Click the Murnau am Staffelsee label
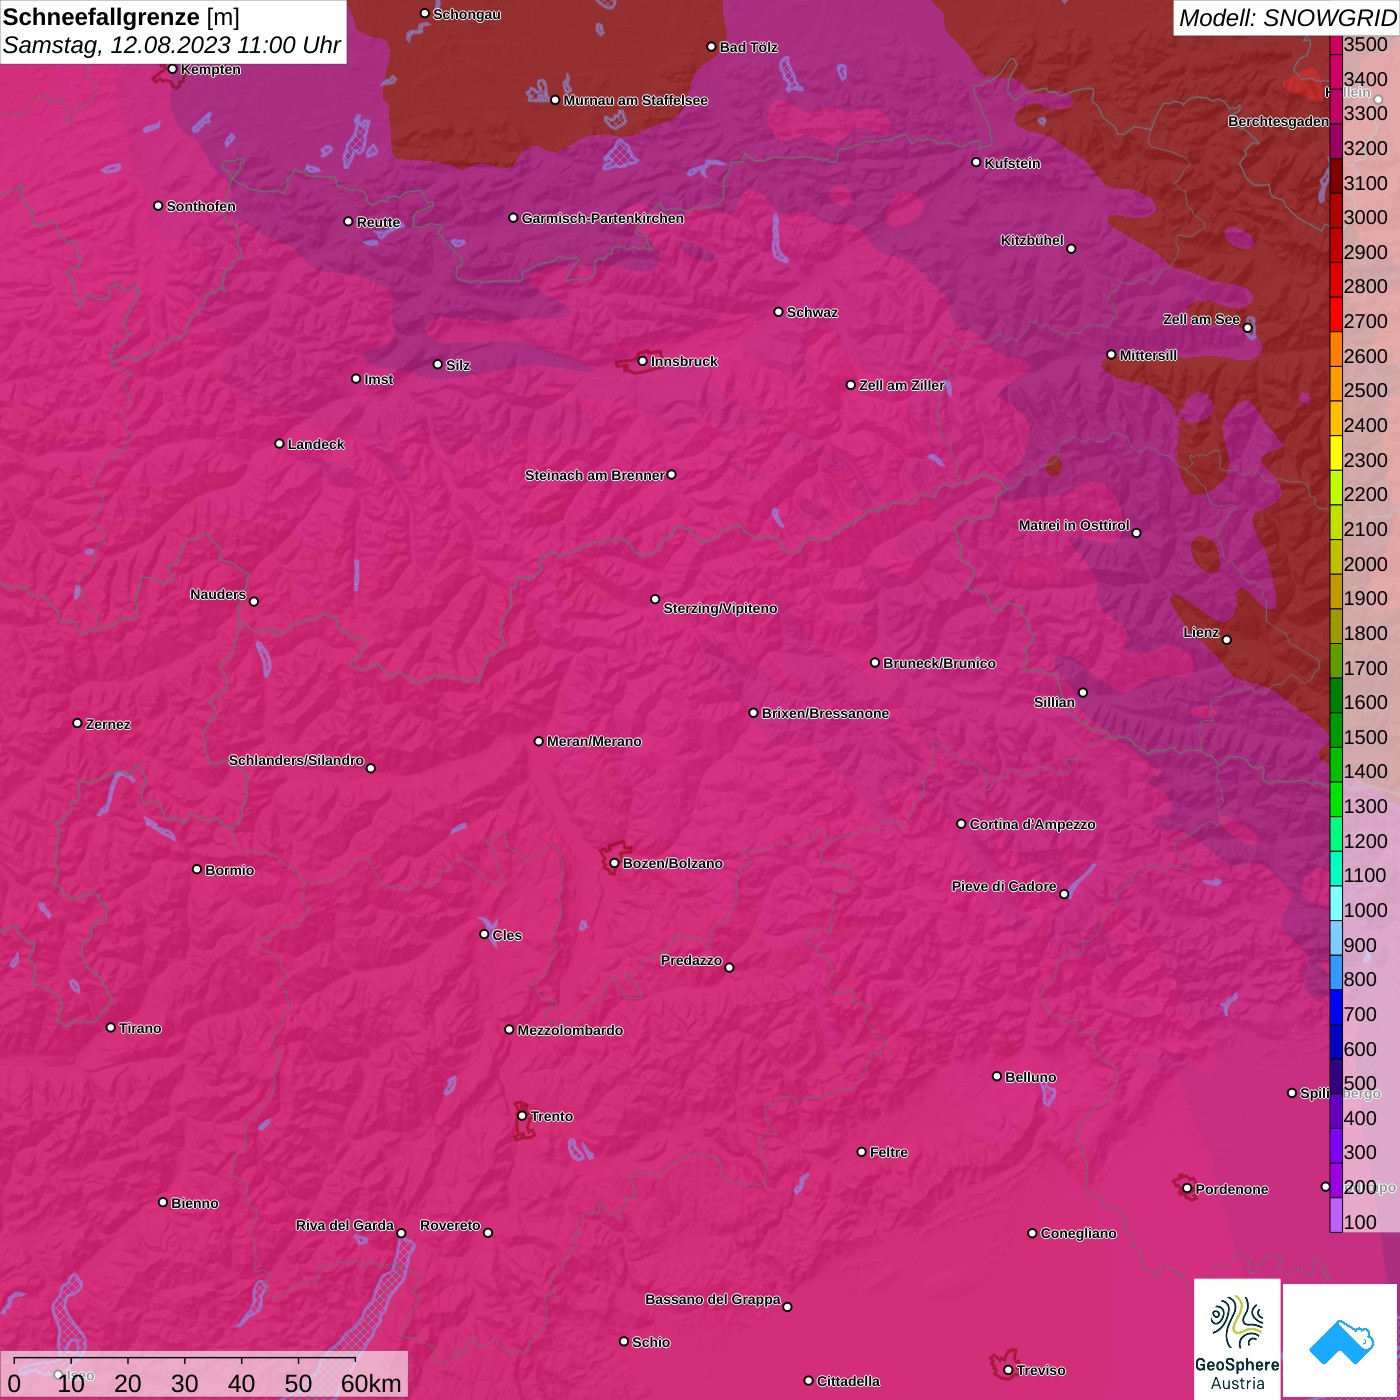 [x=635, y=100]
